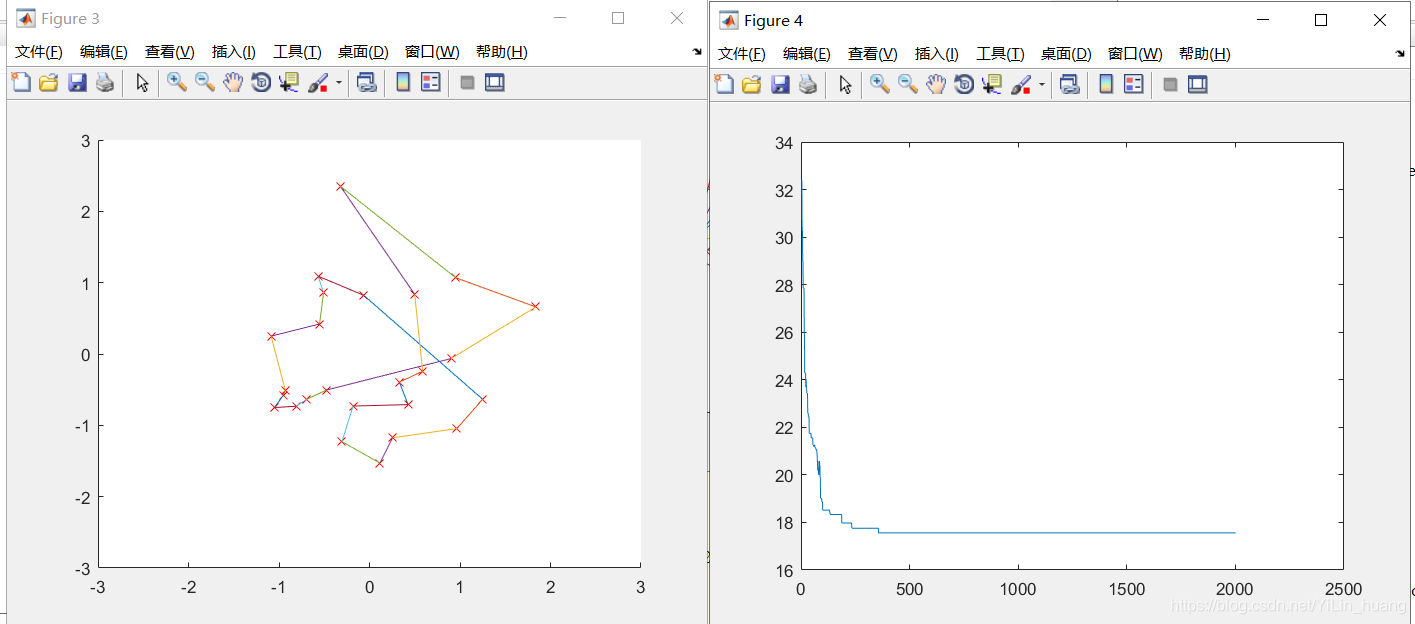
Task: Open 文件(F) menu in Figure 4
Action: coord(742,54)
